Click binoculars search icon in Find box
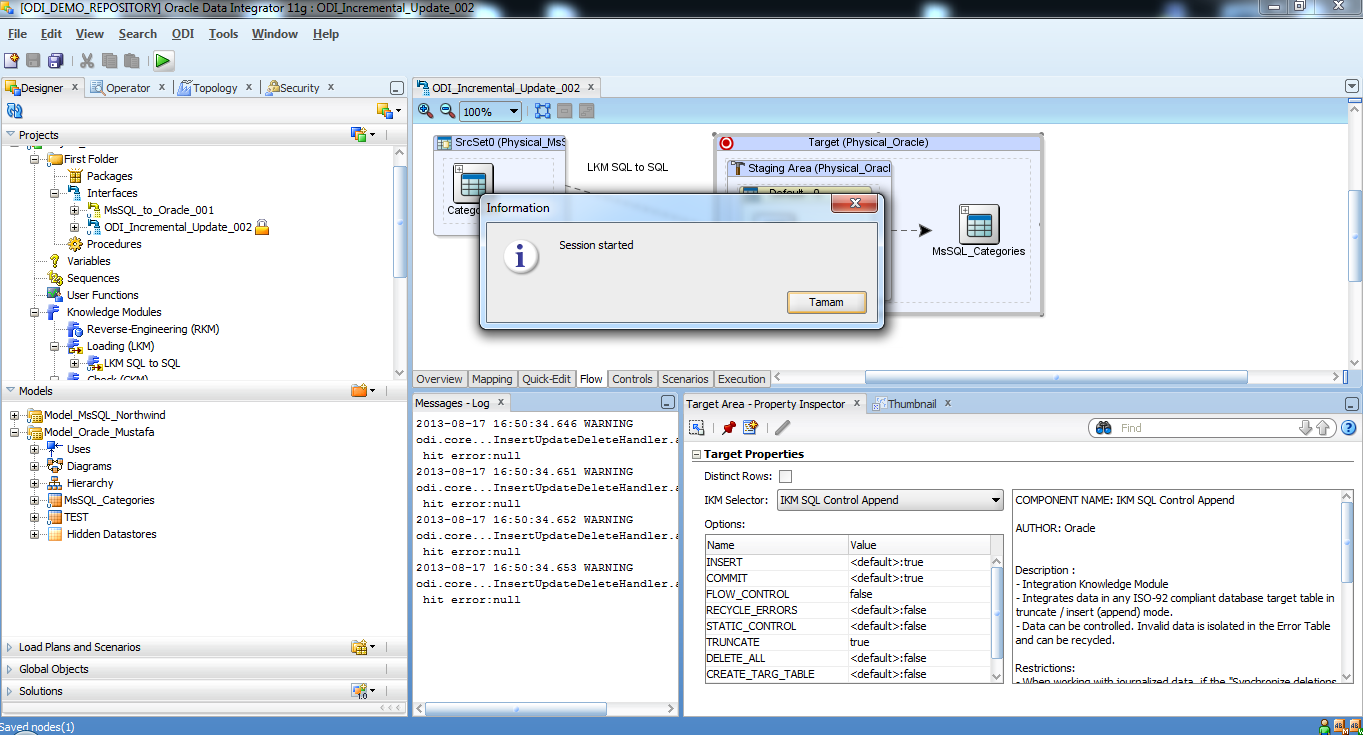The image size is (1363, 735). click(1104, 428)
